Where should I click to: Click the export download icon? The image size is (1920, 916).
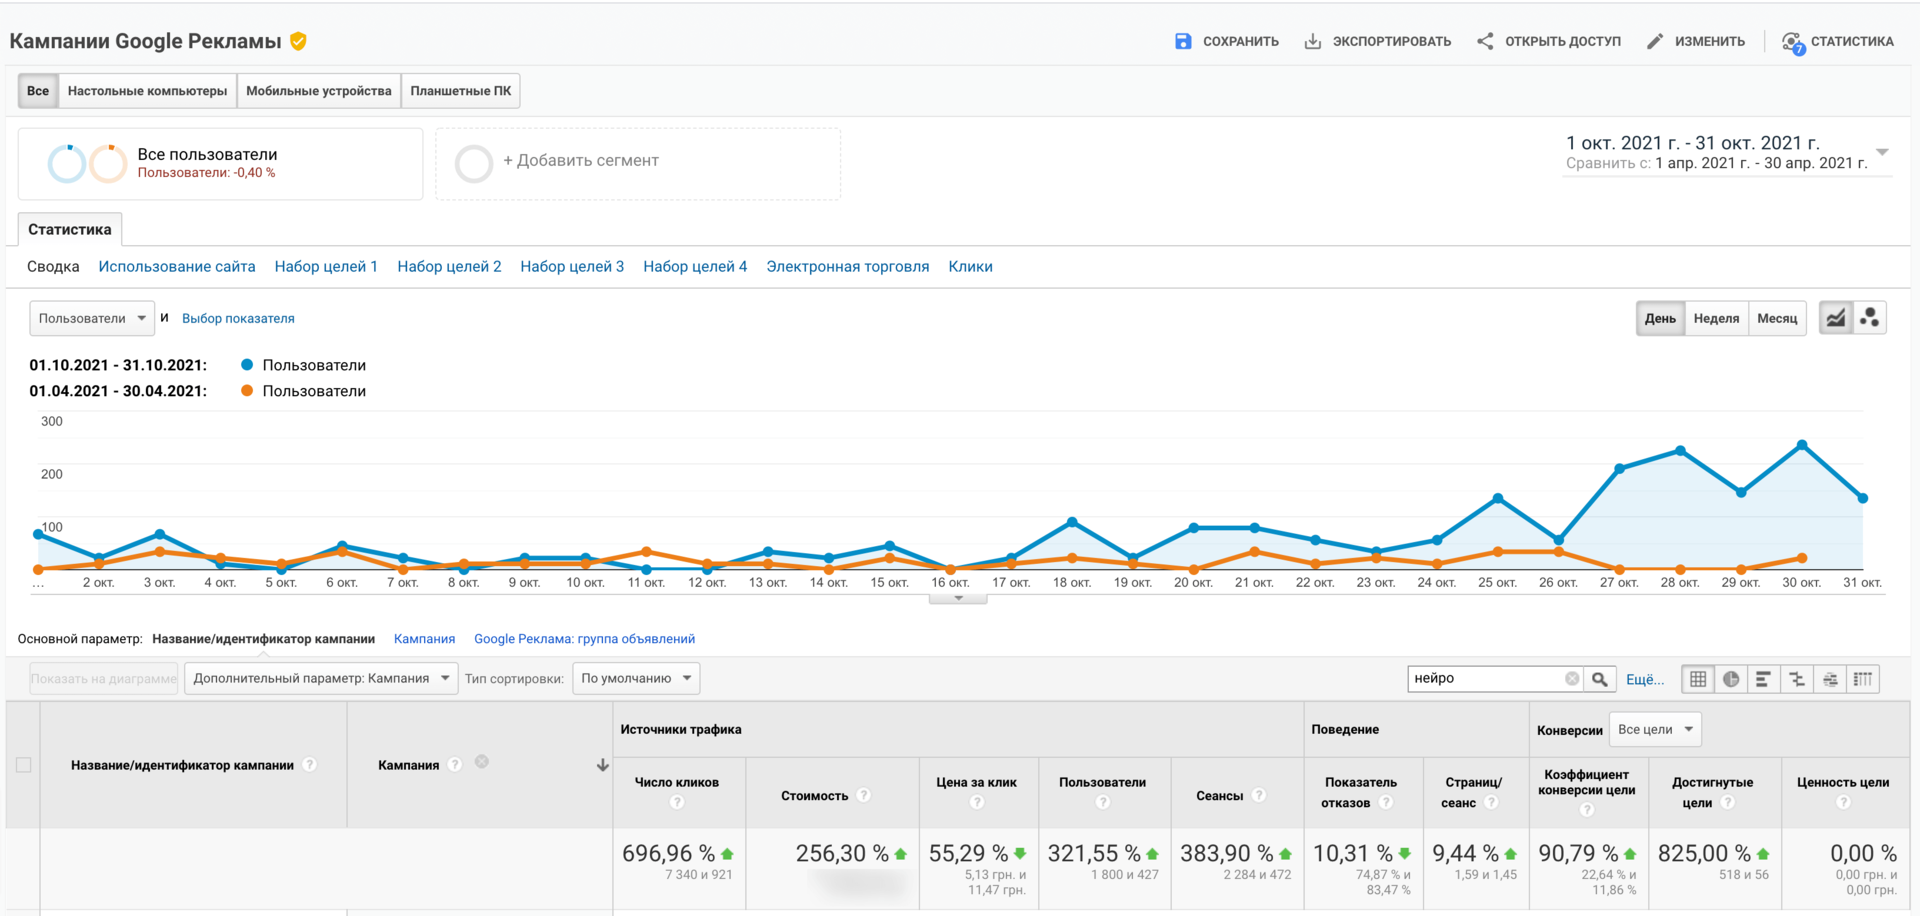tap(1313, 41)
